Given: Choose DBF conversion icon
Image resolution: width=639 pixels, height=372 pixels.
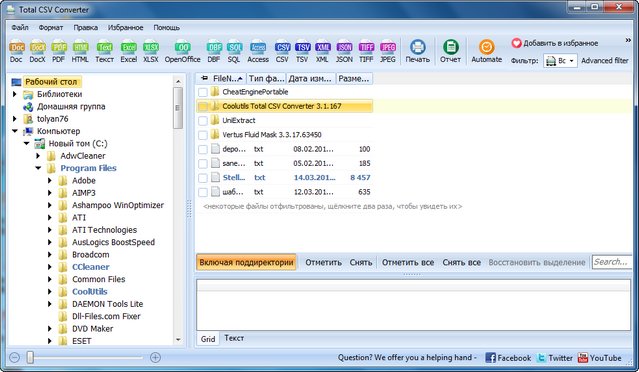Looking at the screenshot, I should click(214, 52).
